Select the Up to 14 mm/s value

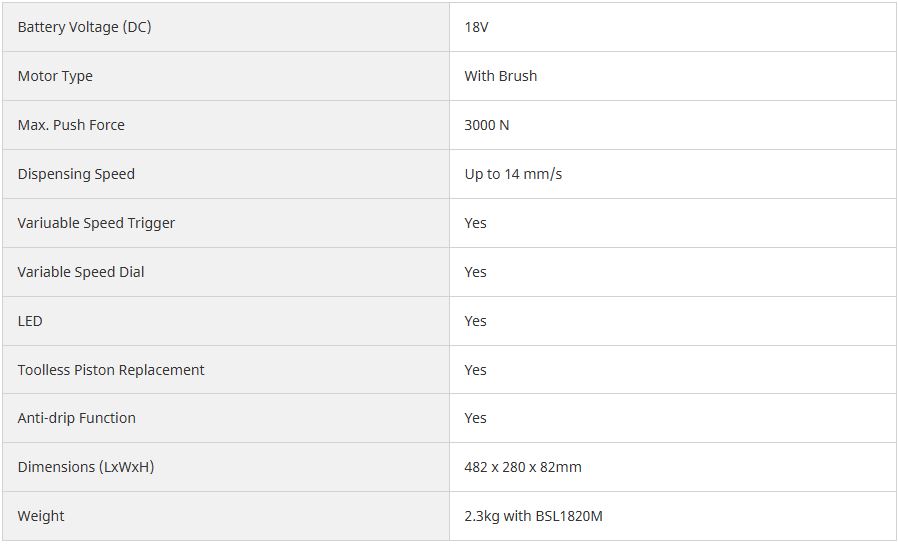(x=513, y=174)
